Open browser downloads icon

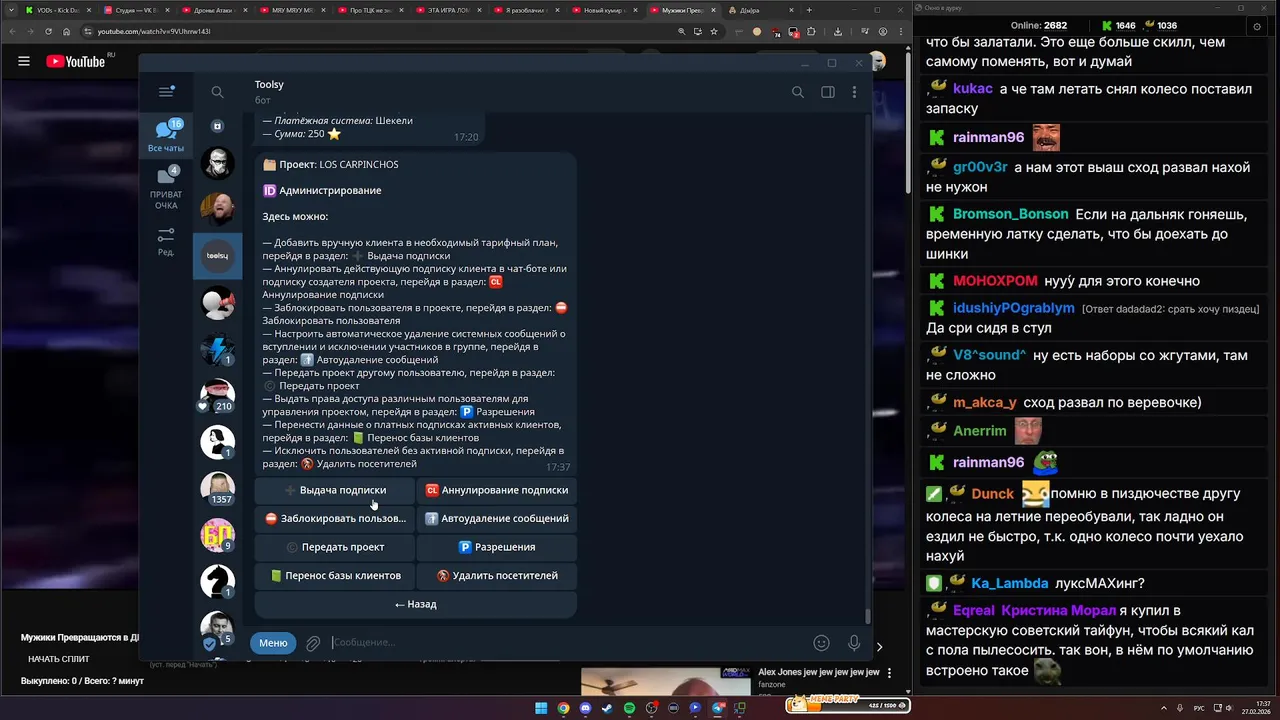pos(837,31)
